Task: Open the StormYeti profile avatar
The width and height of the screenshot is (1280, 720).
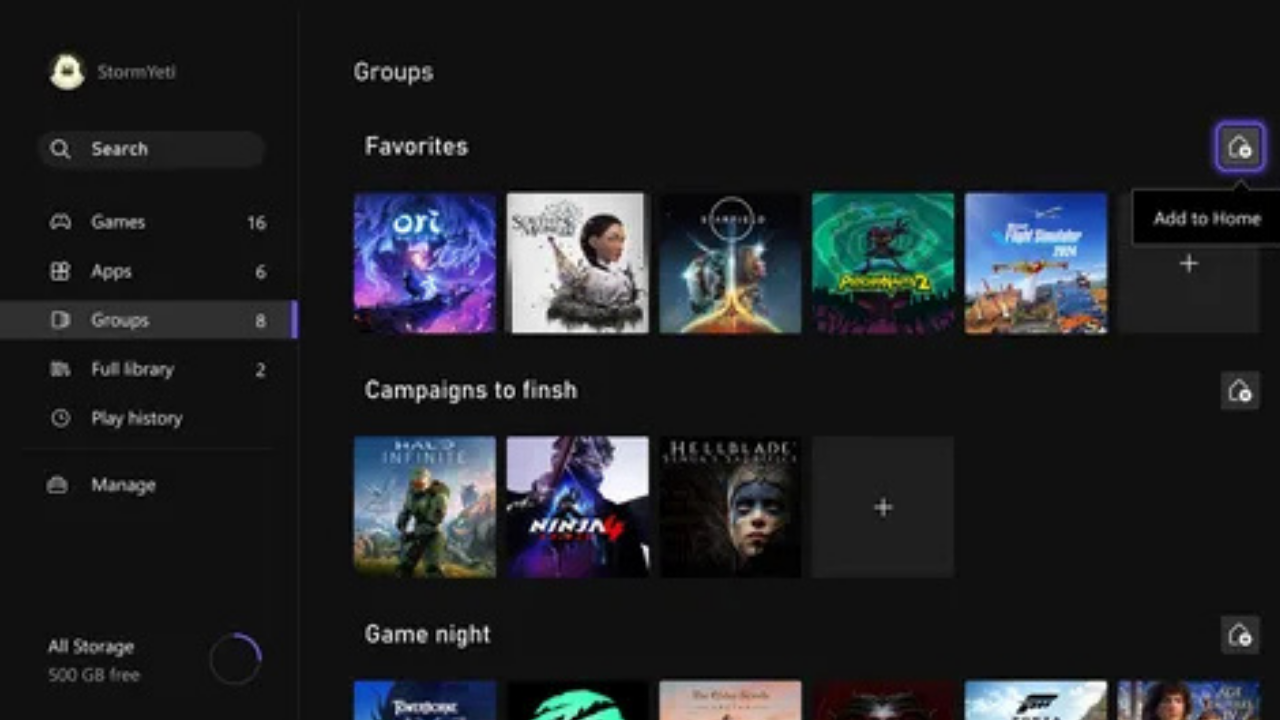Action: click(x=67, y=71)
